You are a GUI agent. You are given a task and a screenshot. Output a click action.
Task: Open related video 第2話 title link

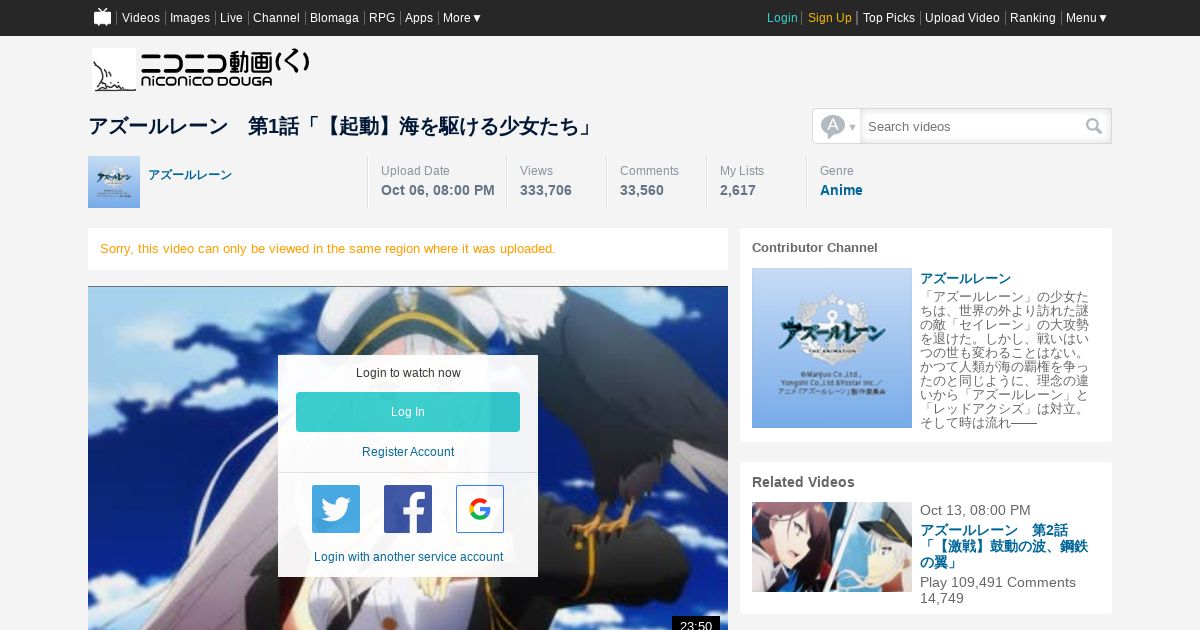(x=1004, y=546)
